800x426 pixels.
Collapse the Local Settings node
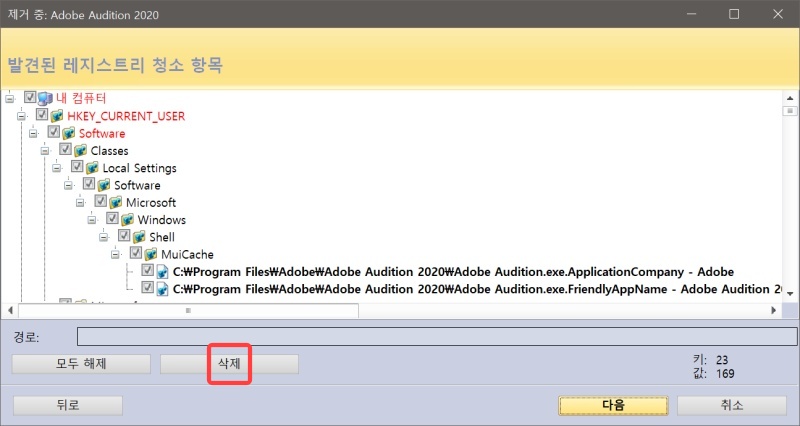pyautogui.click(x=57, y=168)
